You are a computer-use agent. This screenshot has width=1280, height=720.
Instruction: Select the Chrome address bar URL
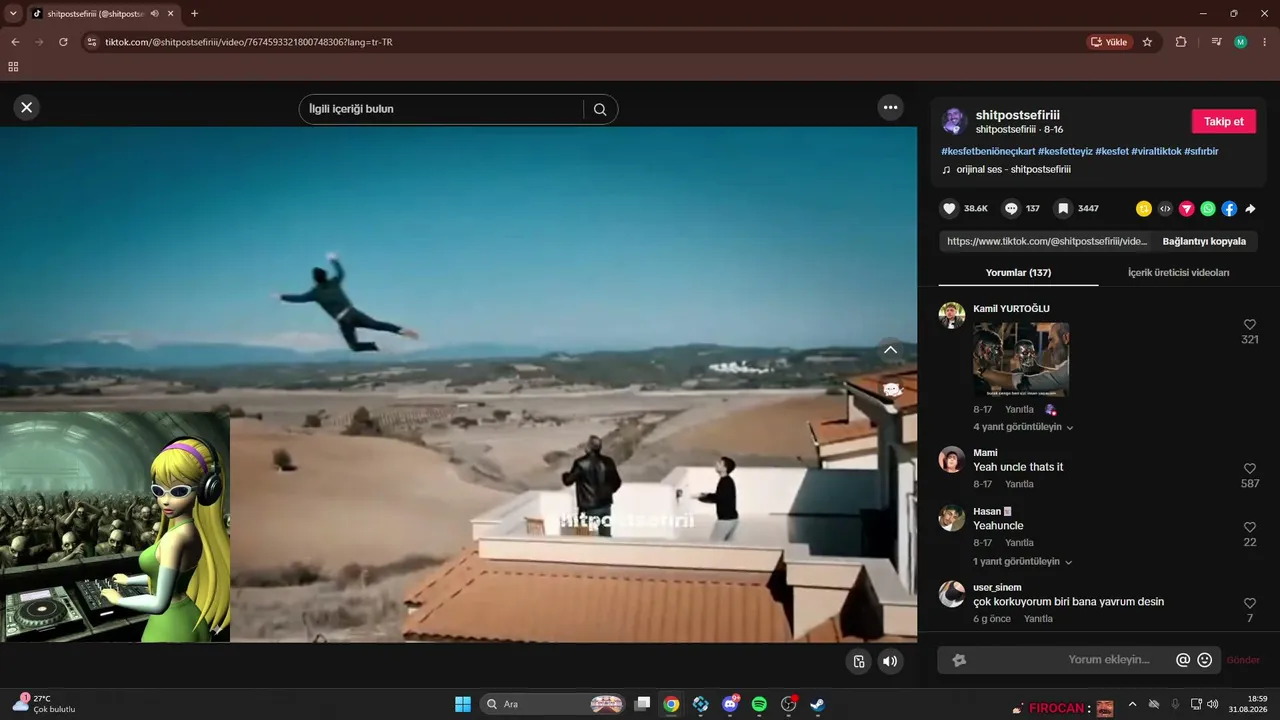(249, 42)
